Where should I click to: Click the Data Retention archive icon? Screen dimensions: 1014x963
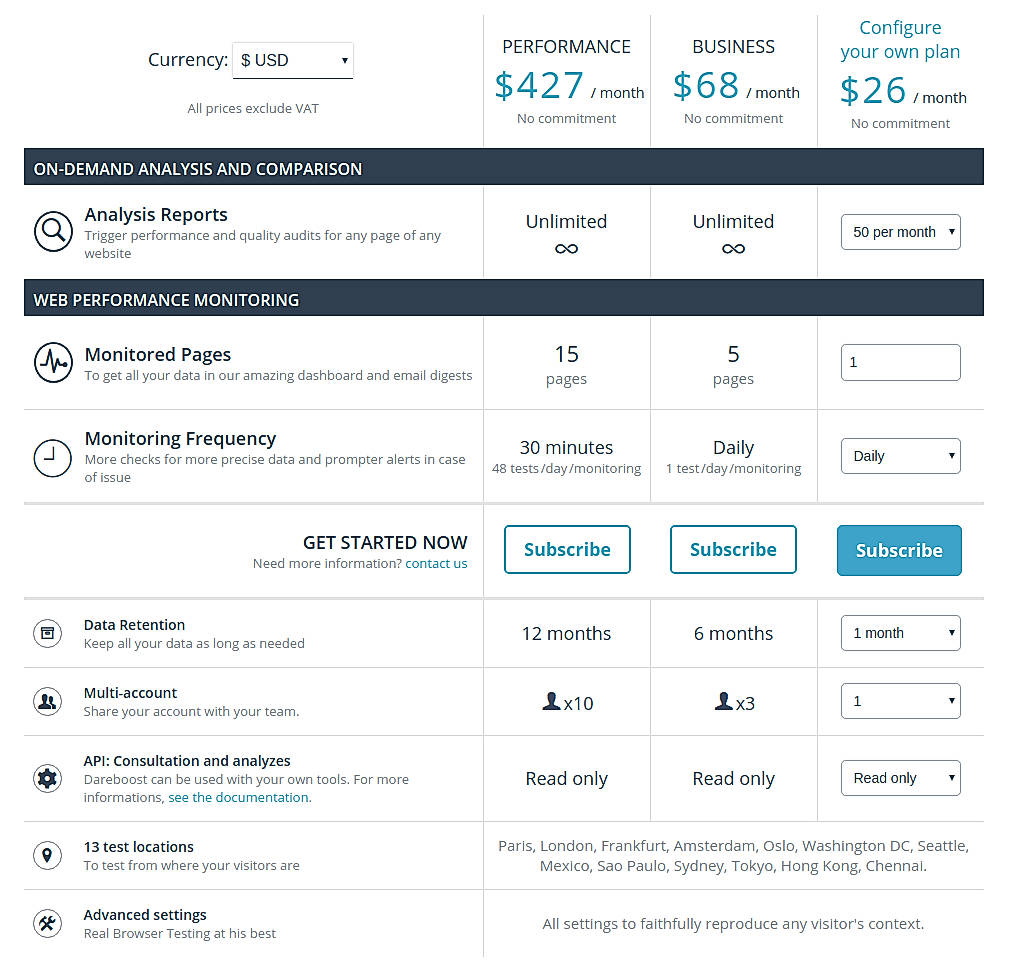click(47, 633)
